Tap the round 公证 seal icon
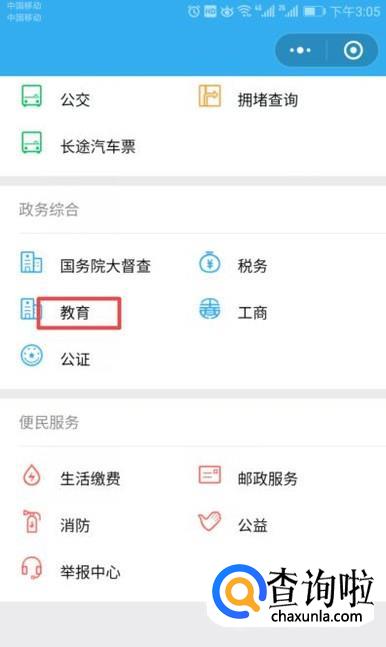The image size is (386, 647). pos(32,355)
